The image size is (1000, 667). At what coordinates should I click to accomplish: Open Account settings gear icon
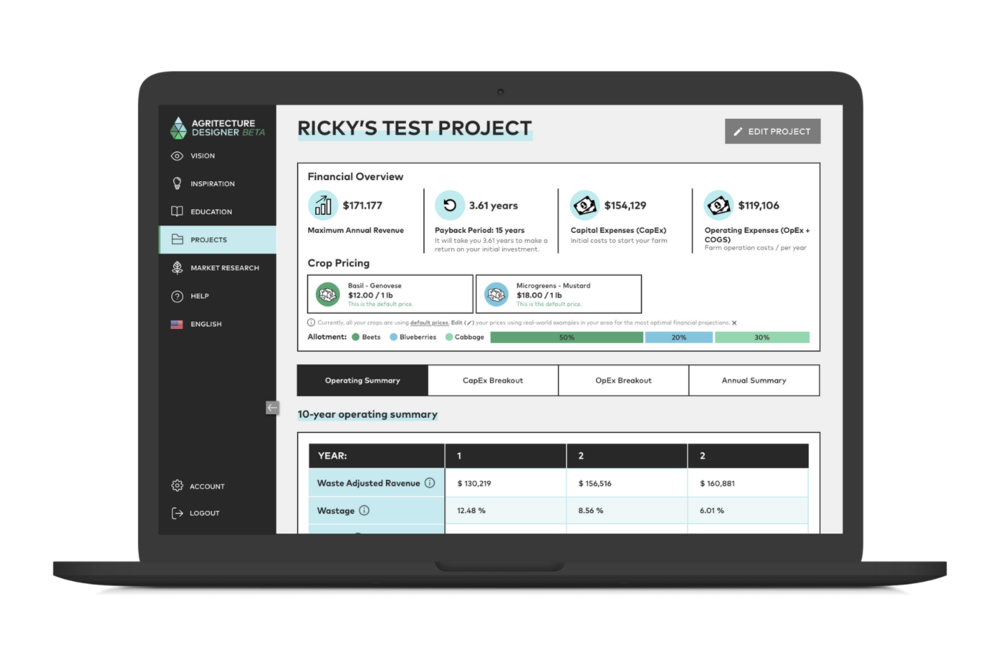pos(177,485)
